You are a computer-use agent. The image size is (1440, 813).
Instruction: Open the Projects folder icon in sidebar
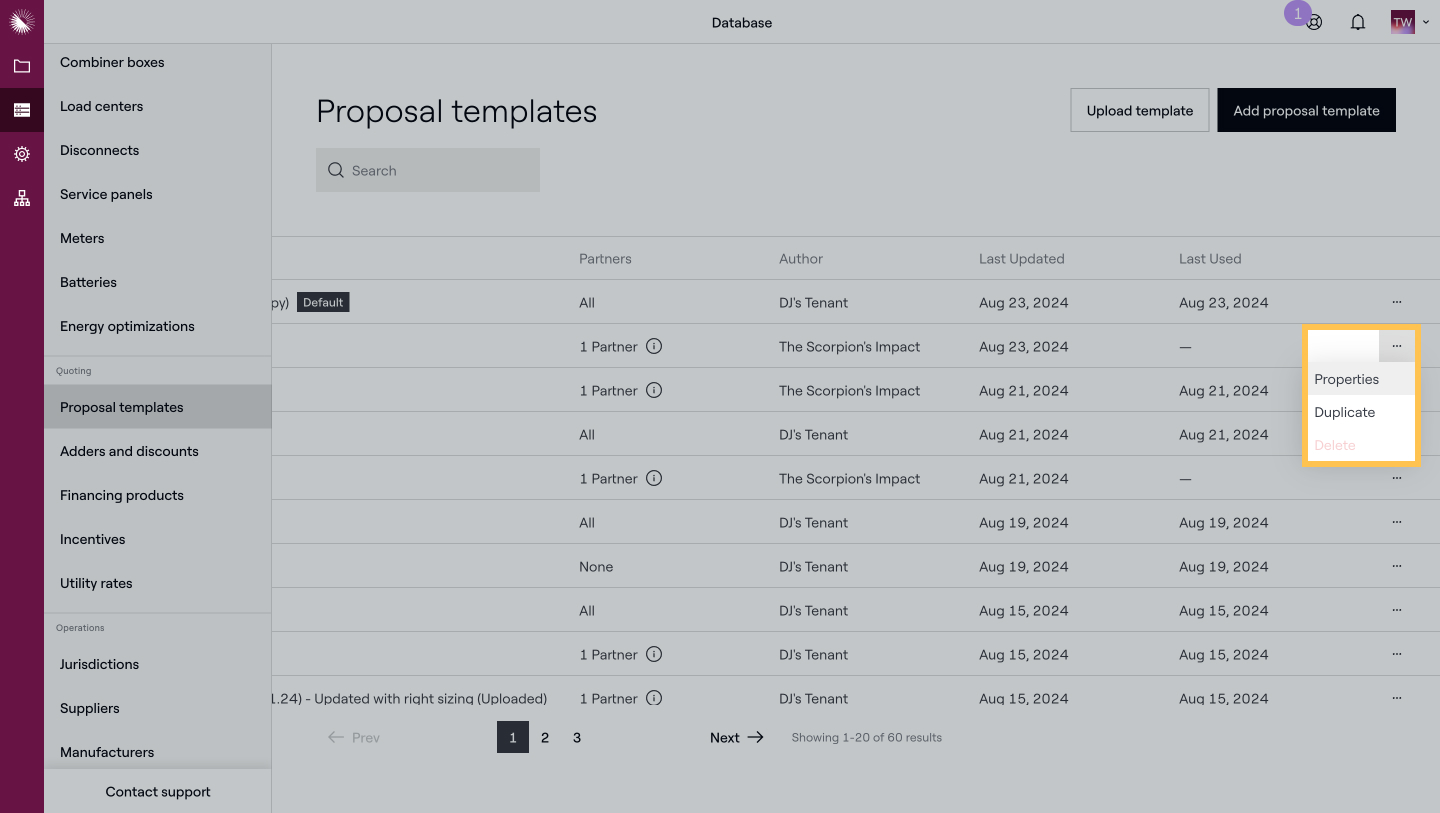click(x=22, y=67)
